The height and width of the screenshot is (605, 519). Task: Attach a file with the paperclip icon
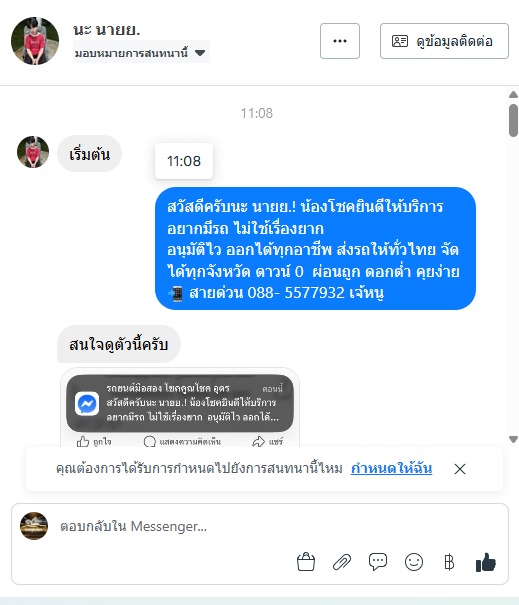tap(342, 562)
